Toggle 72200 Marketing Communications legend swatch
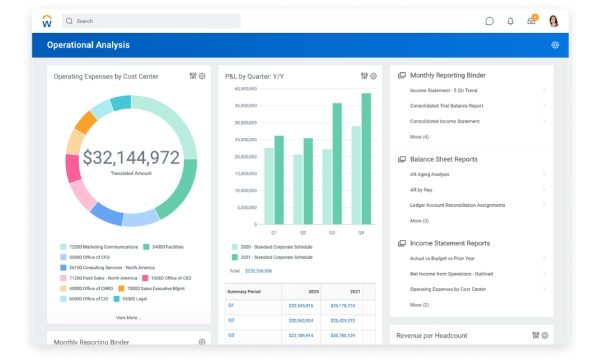 pyautogui.click(x=63, y=247)
